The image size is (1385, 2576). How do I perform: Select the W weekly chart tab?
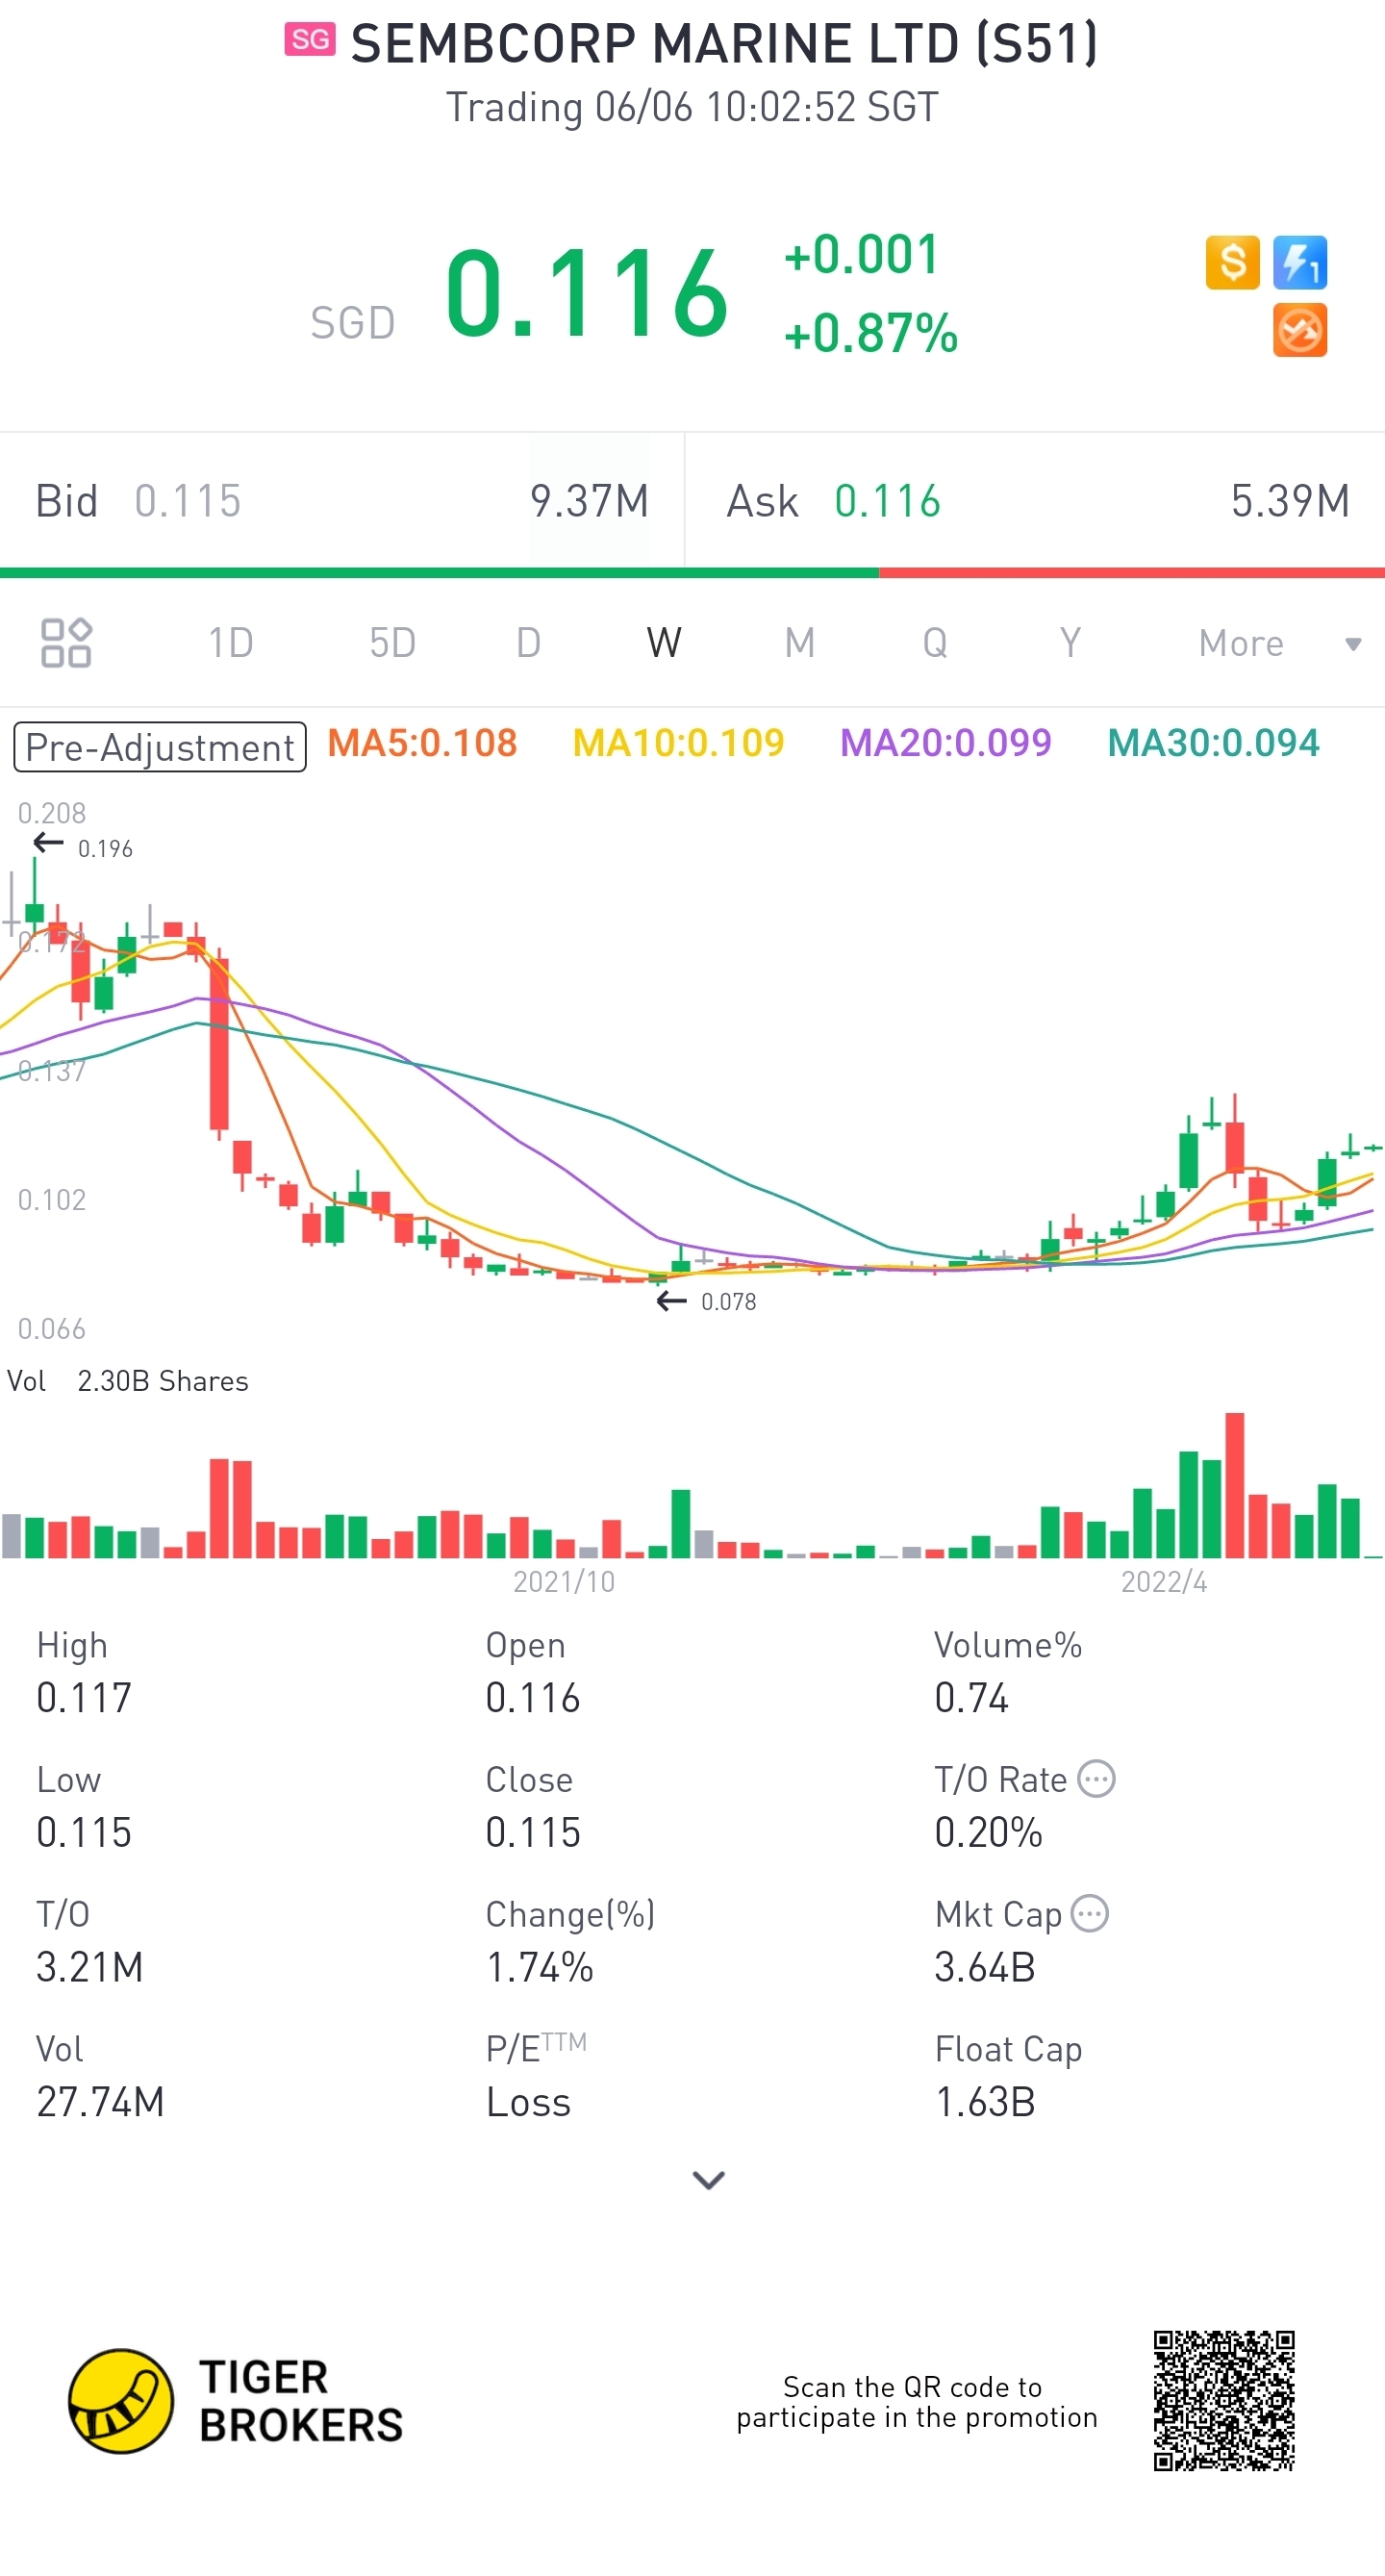click(x=664, y=643)
